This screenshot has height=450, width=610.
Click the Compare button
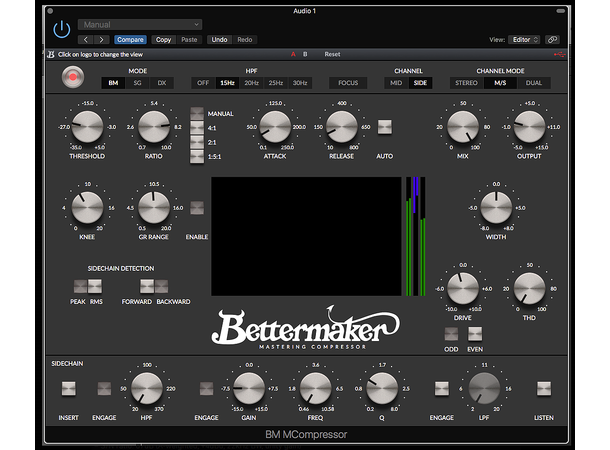point(130,40)
